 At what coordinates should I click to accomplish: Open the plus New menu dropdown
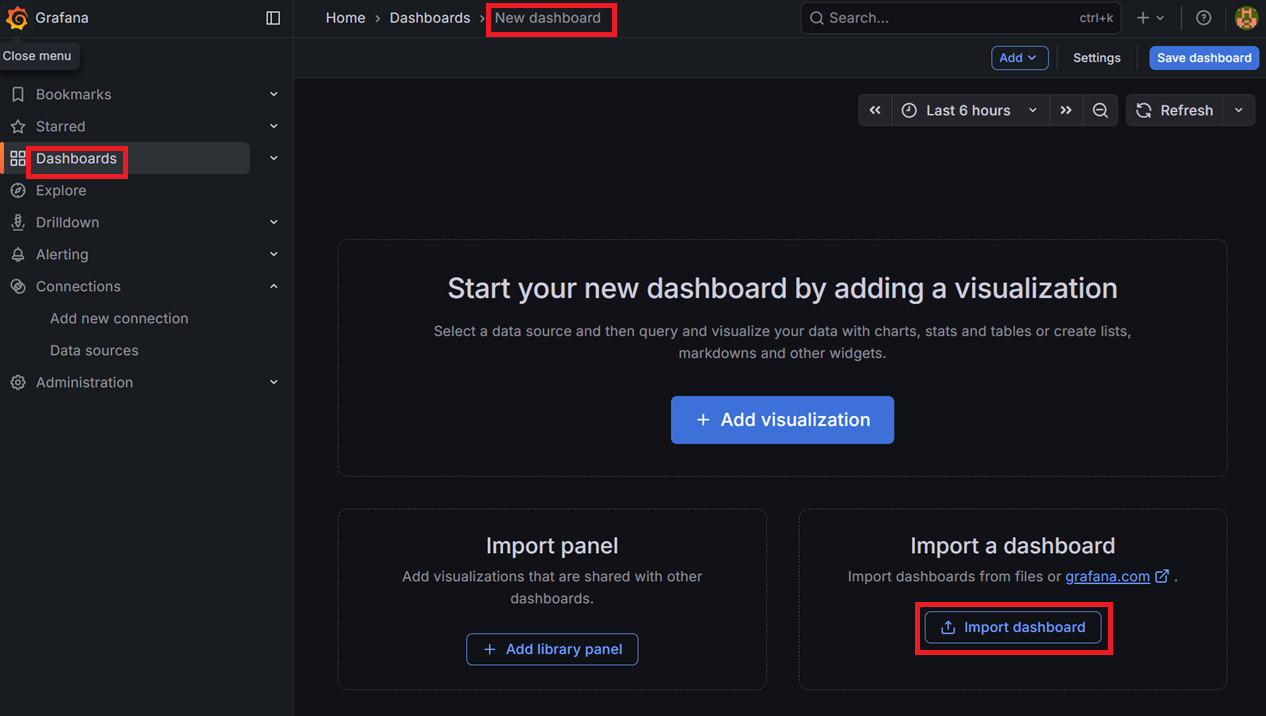pos(1151,18)
